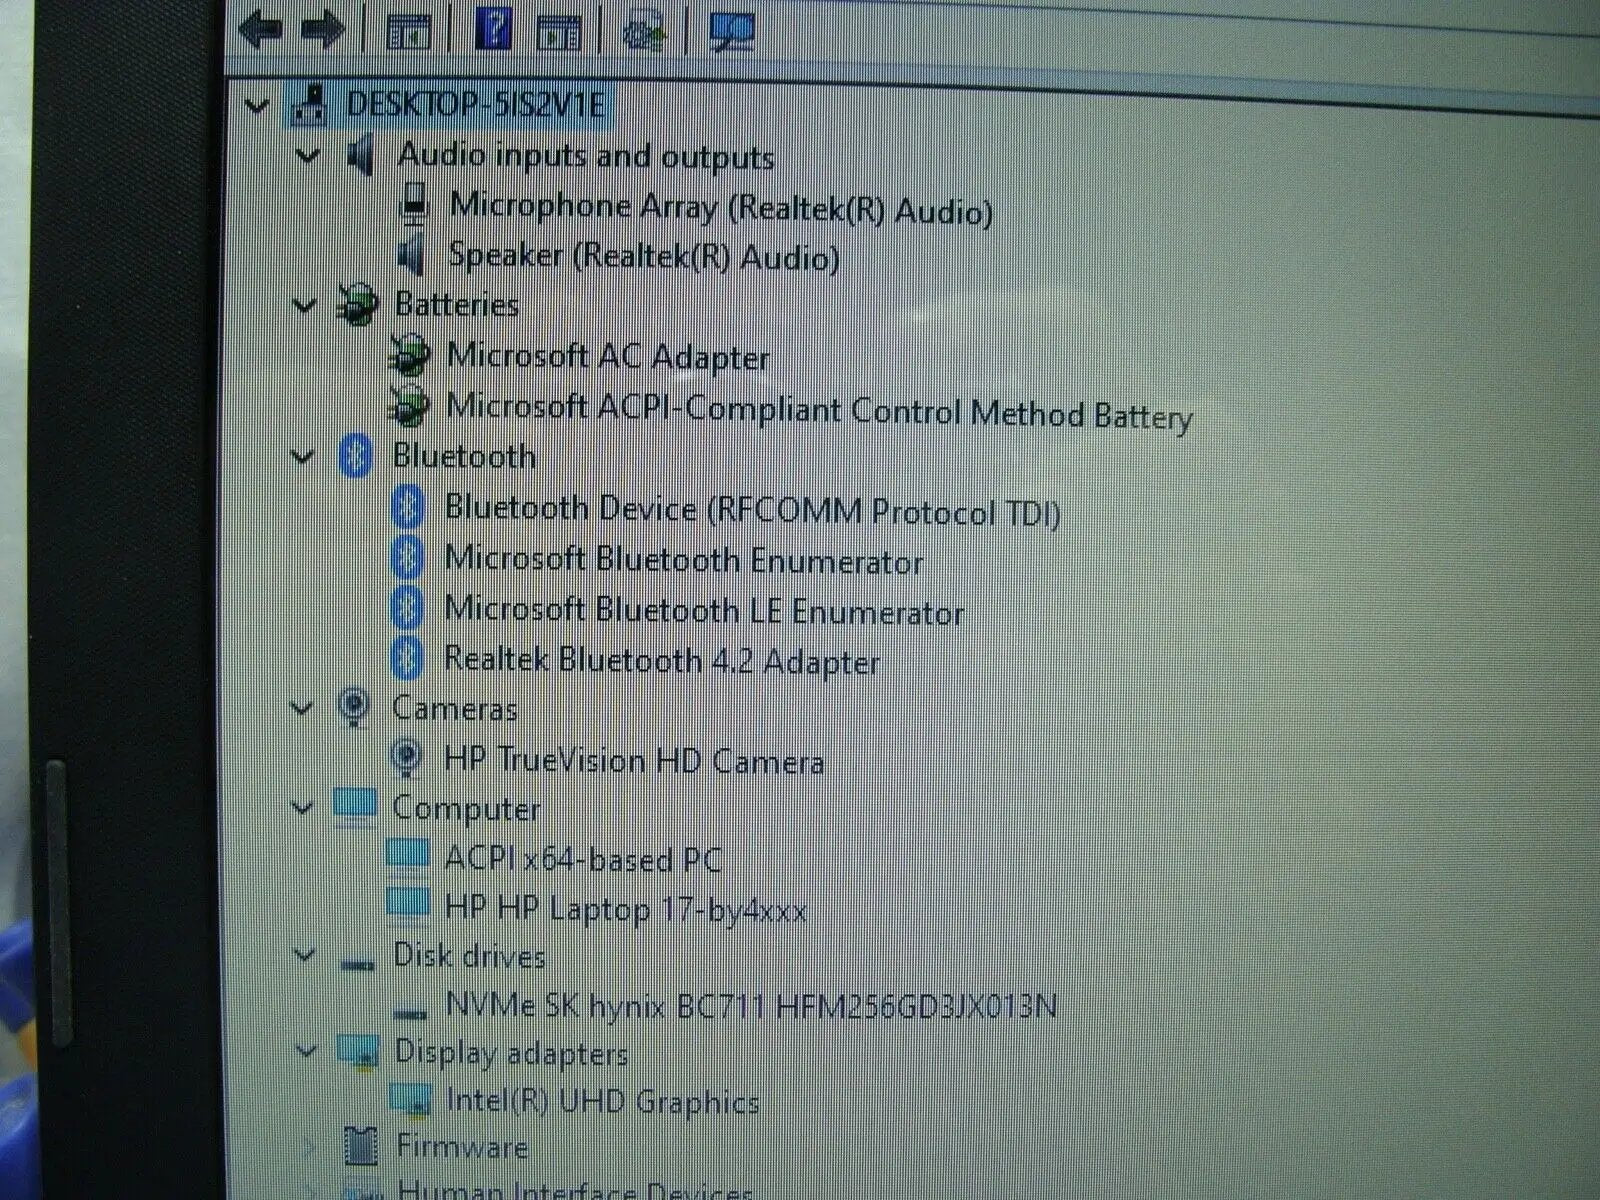Click icon beside Microphone Array entry
The width and height of the screenshot is (1600, 1200).
point(413,205)
